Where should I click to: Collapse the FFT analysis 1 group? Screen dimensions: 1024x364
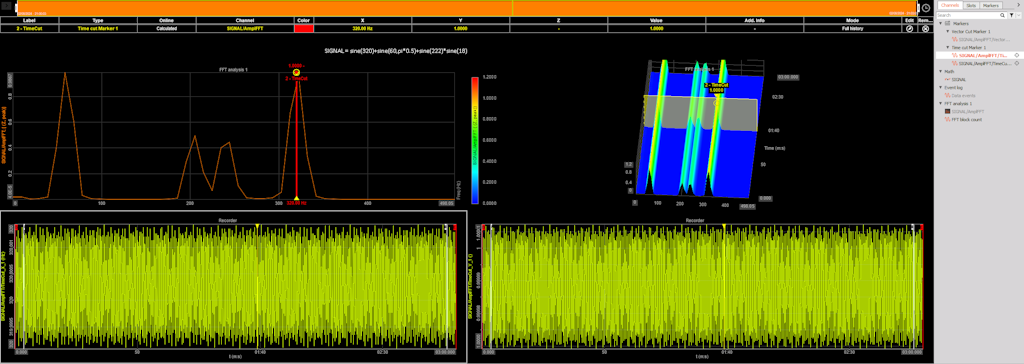(941, 103)
